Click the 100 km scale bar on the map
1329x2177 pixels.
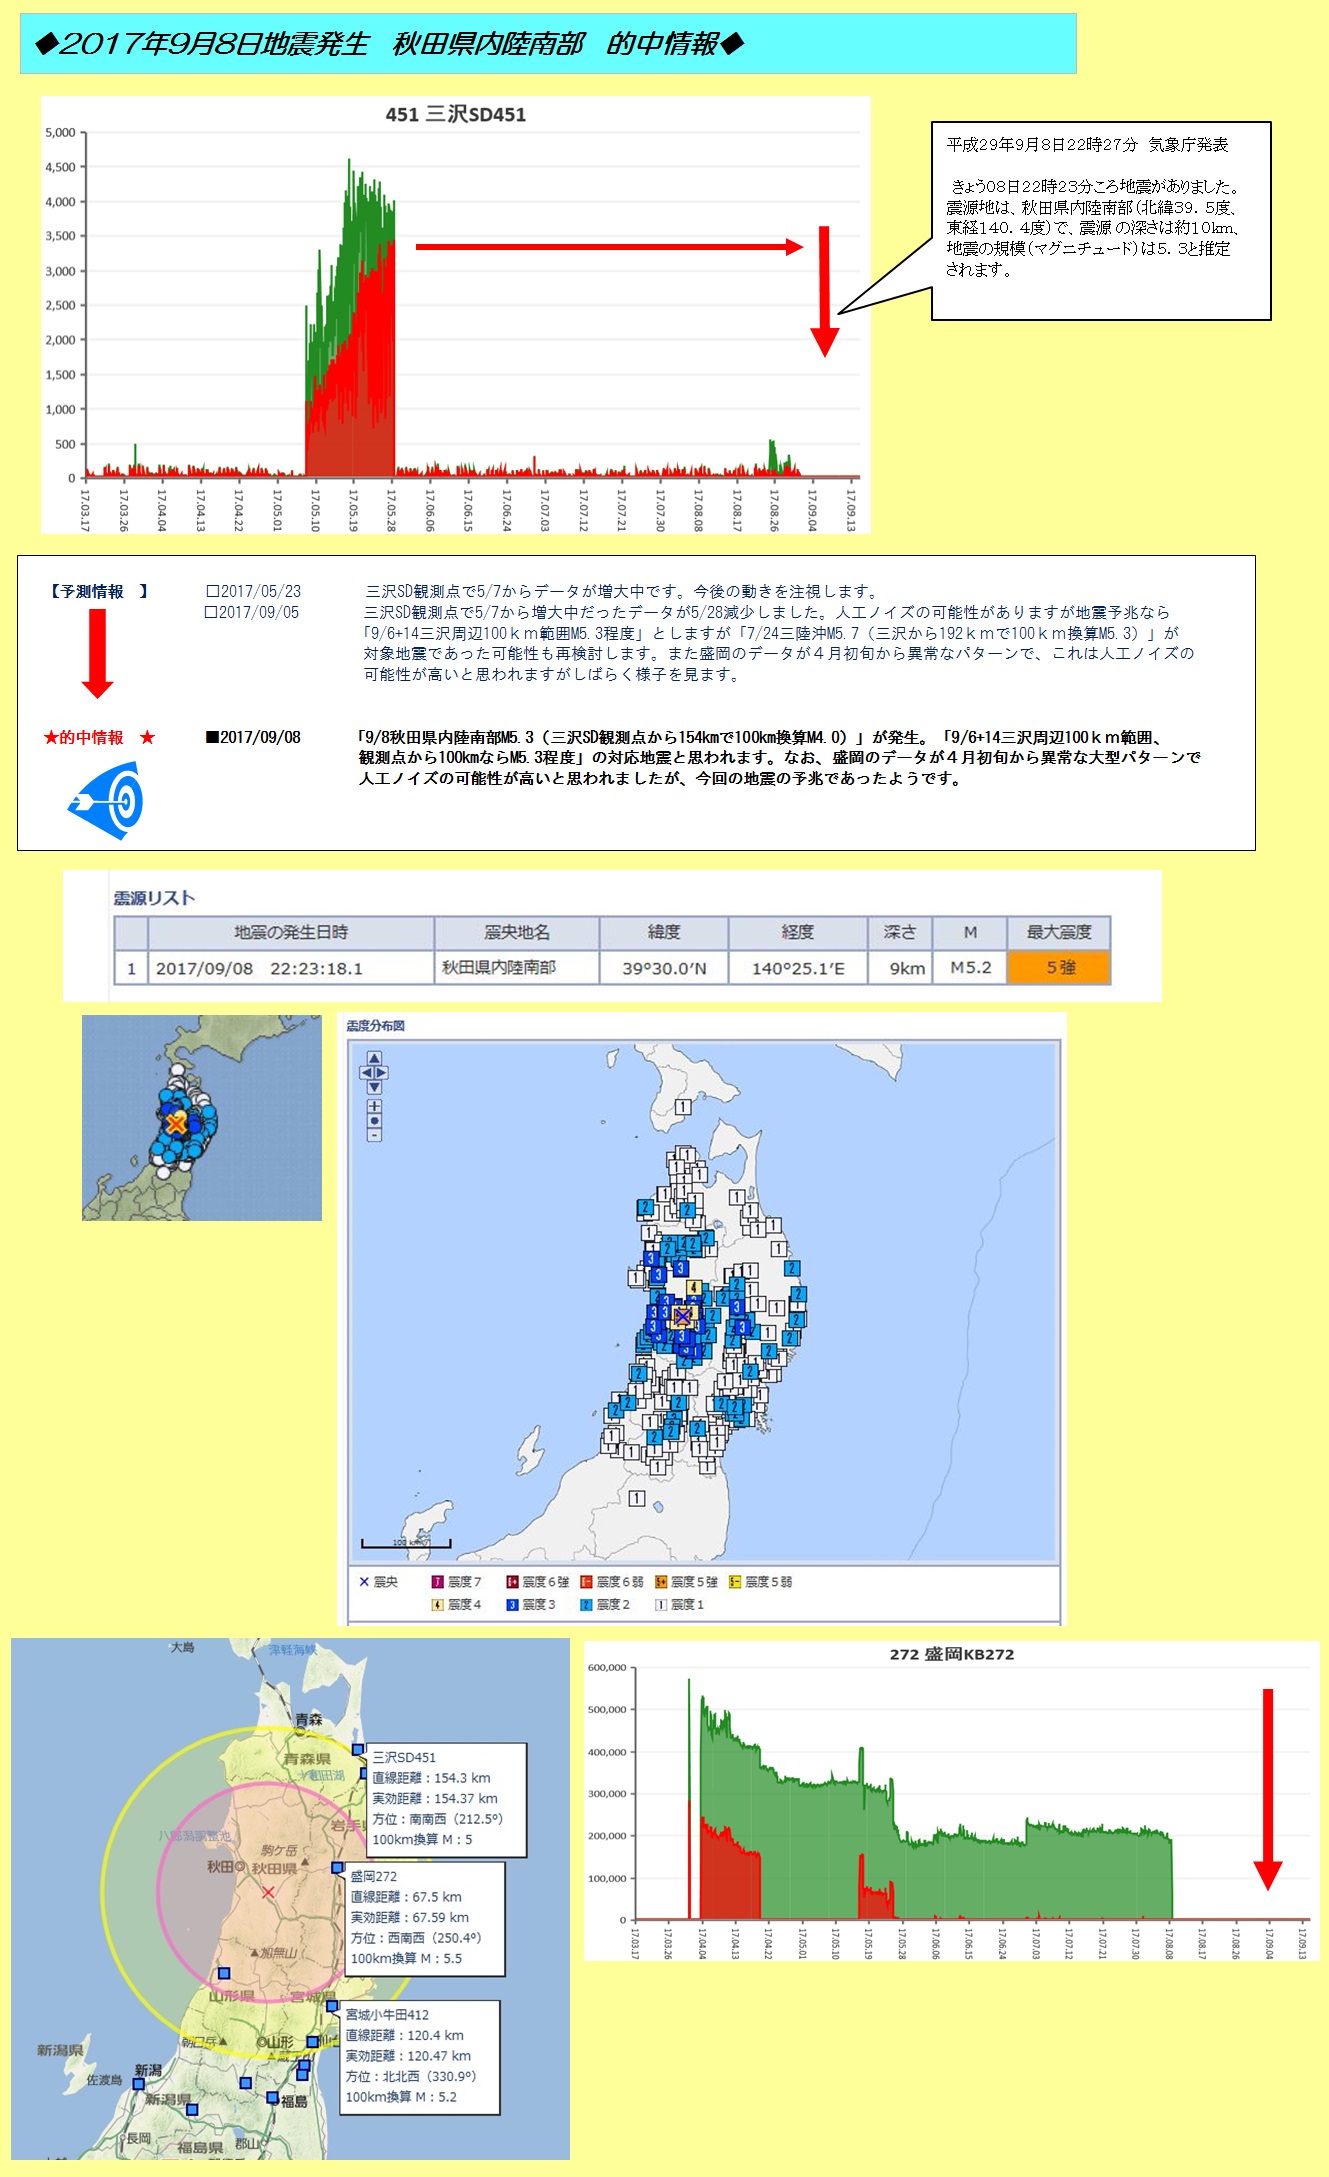click(x=406, y=1544)
